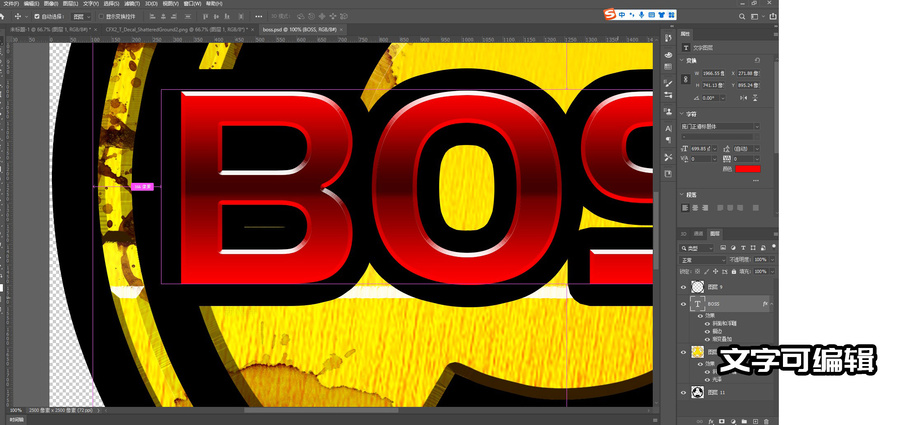
Task: Open the 滤镜 (Filter) menu
Action: coord(133,3)
